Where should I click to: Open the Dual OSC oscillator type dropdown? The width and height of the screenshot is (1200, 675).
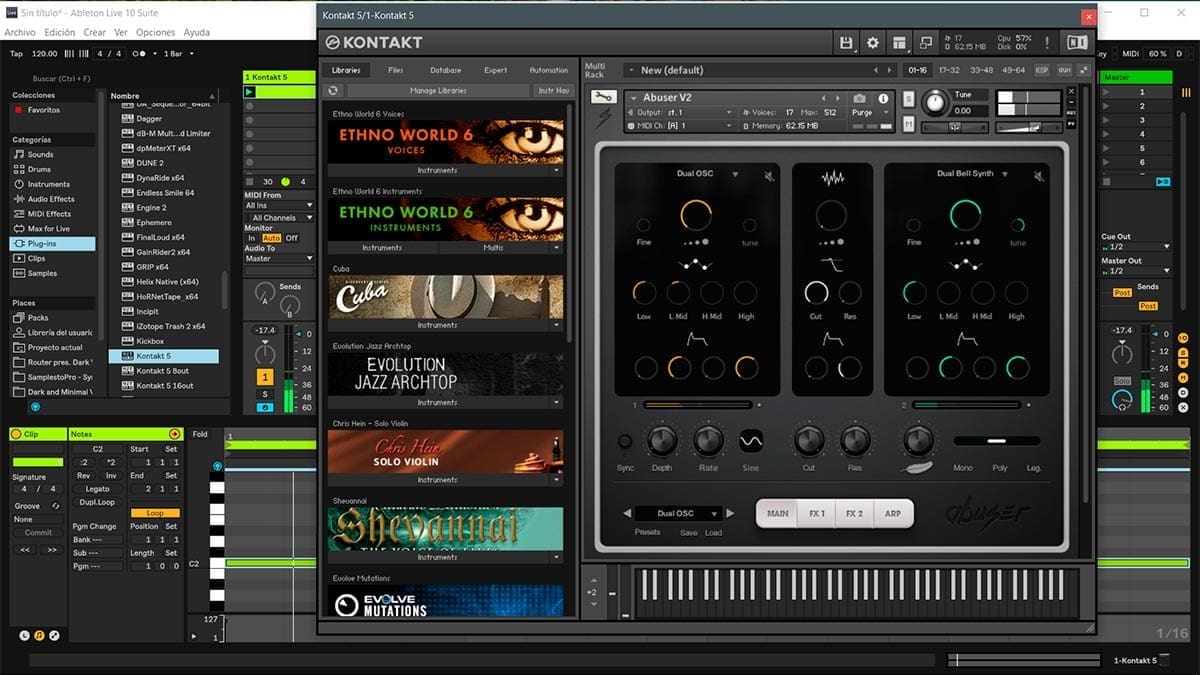(735, 174)
